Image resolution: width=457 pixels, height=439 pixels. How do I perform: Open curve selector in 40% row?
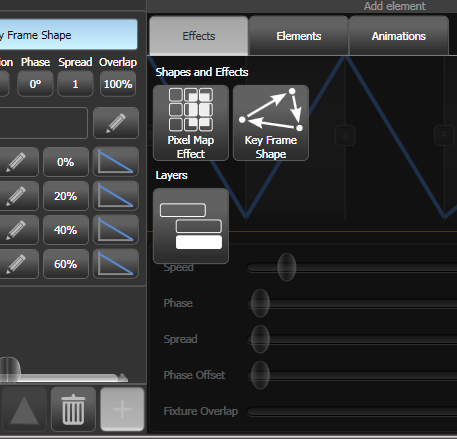116,230
